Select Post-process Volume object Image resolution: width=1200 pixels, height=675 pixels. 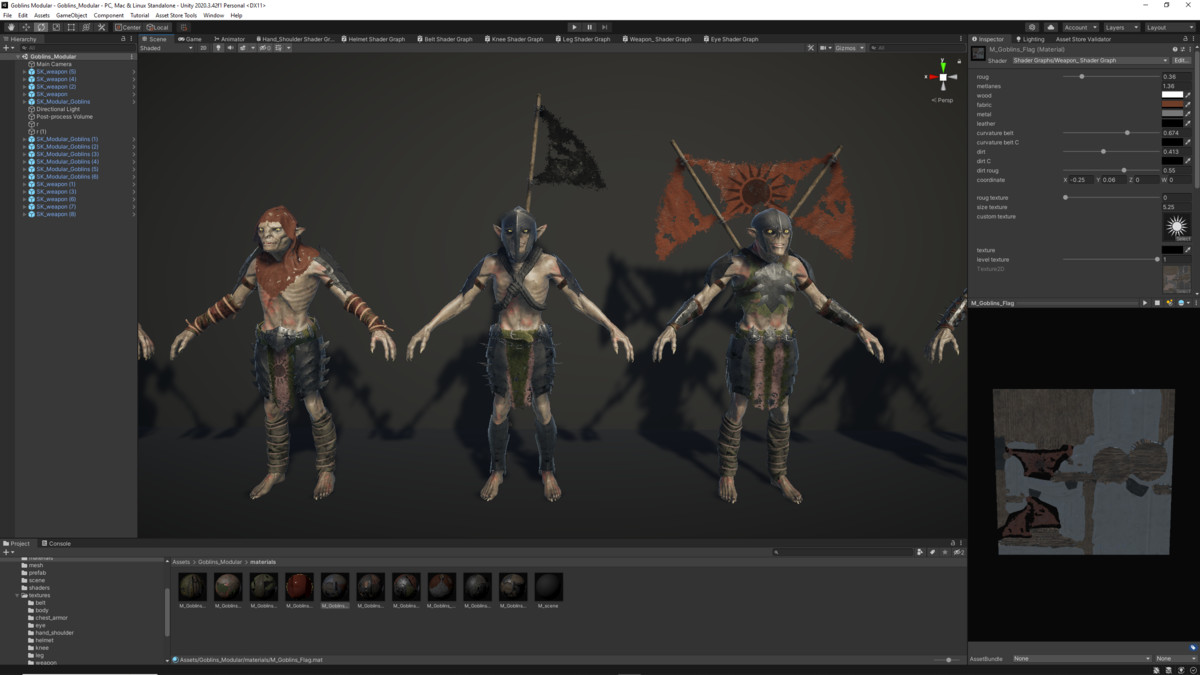pyautogui.click(x=64, y=117)
